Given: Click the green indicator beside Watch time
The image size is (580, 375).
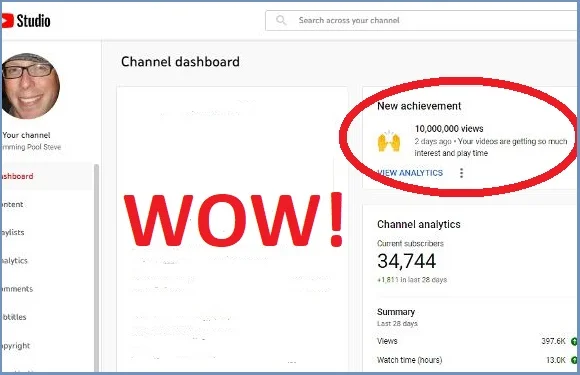Looking at the screenshot, I should [574, 360].
